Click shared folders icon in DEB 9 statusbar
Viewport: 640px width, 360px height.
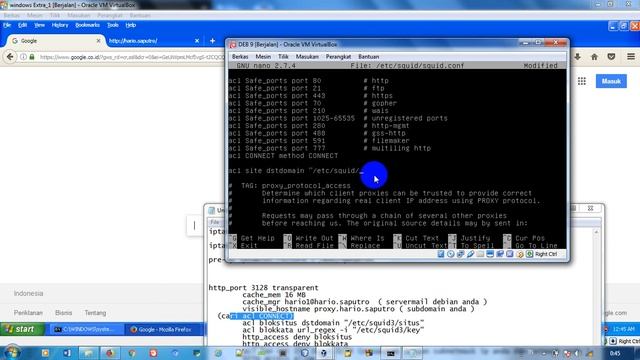(x=480, y=254)
